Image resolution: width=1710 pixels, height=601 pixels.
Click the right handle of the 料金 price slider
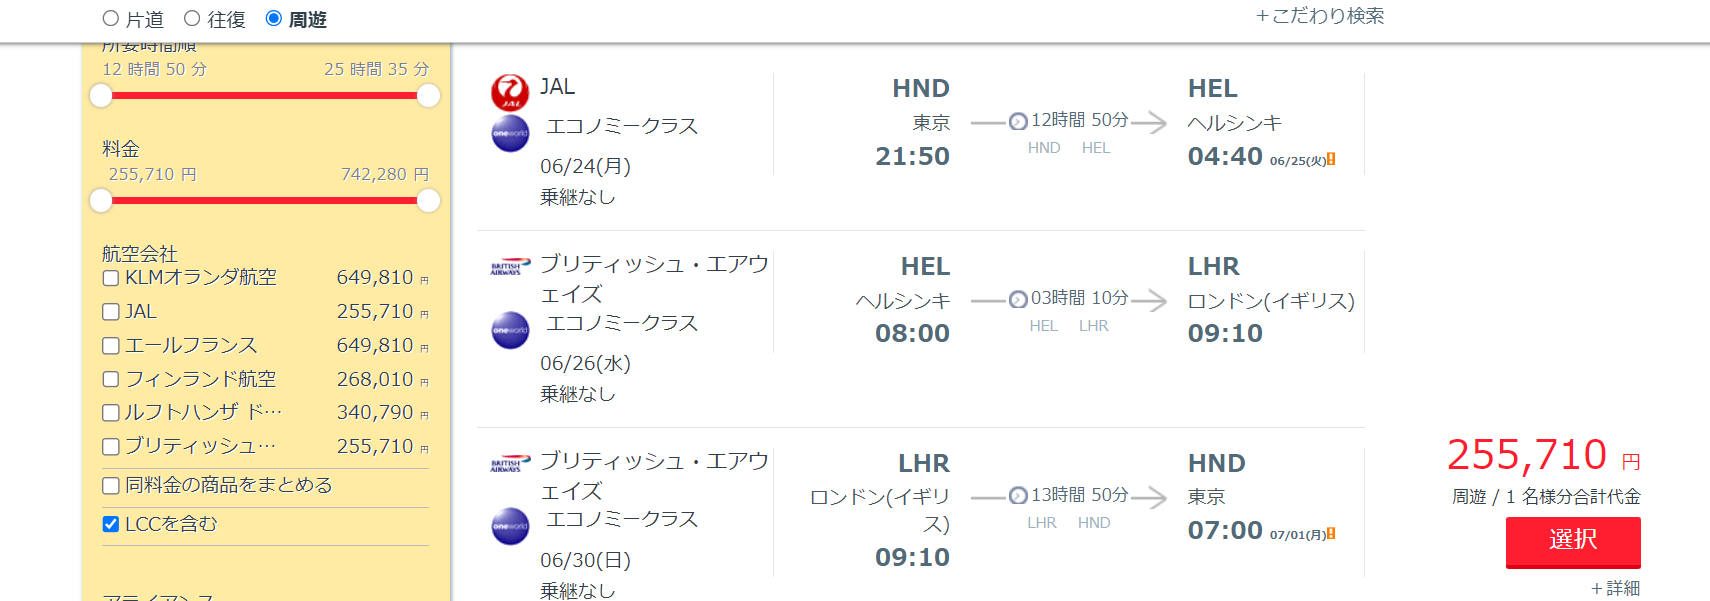[428, 201]
